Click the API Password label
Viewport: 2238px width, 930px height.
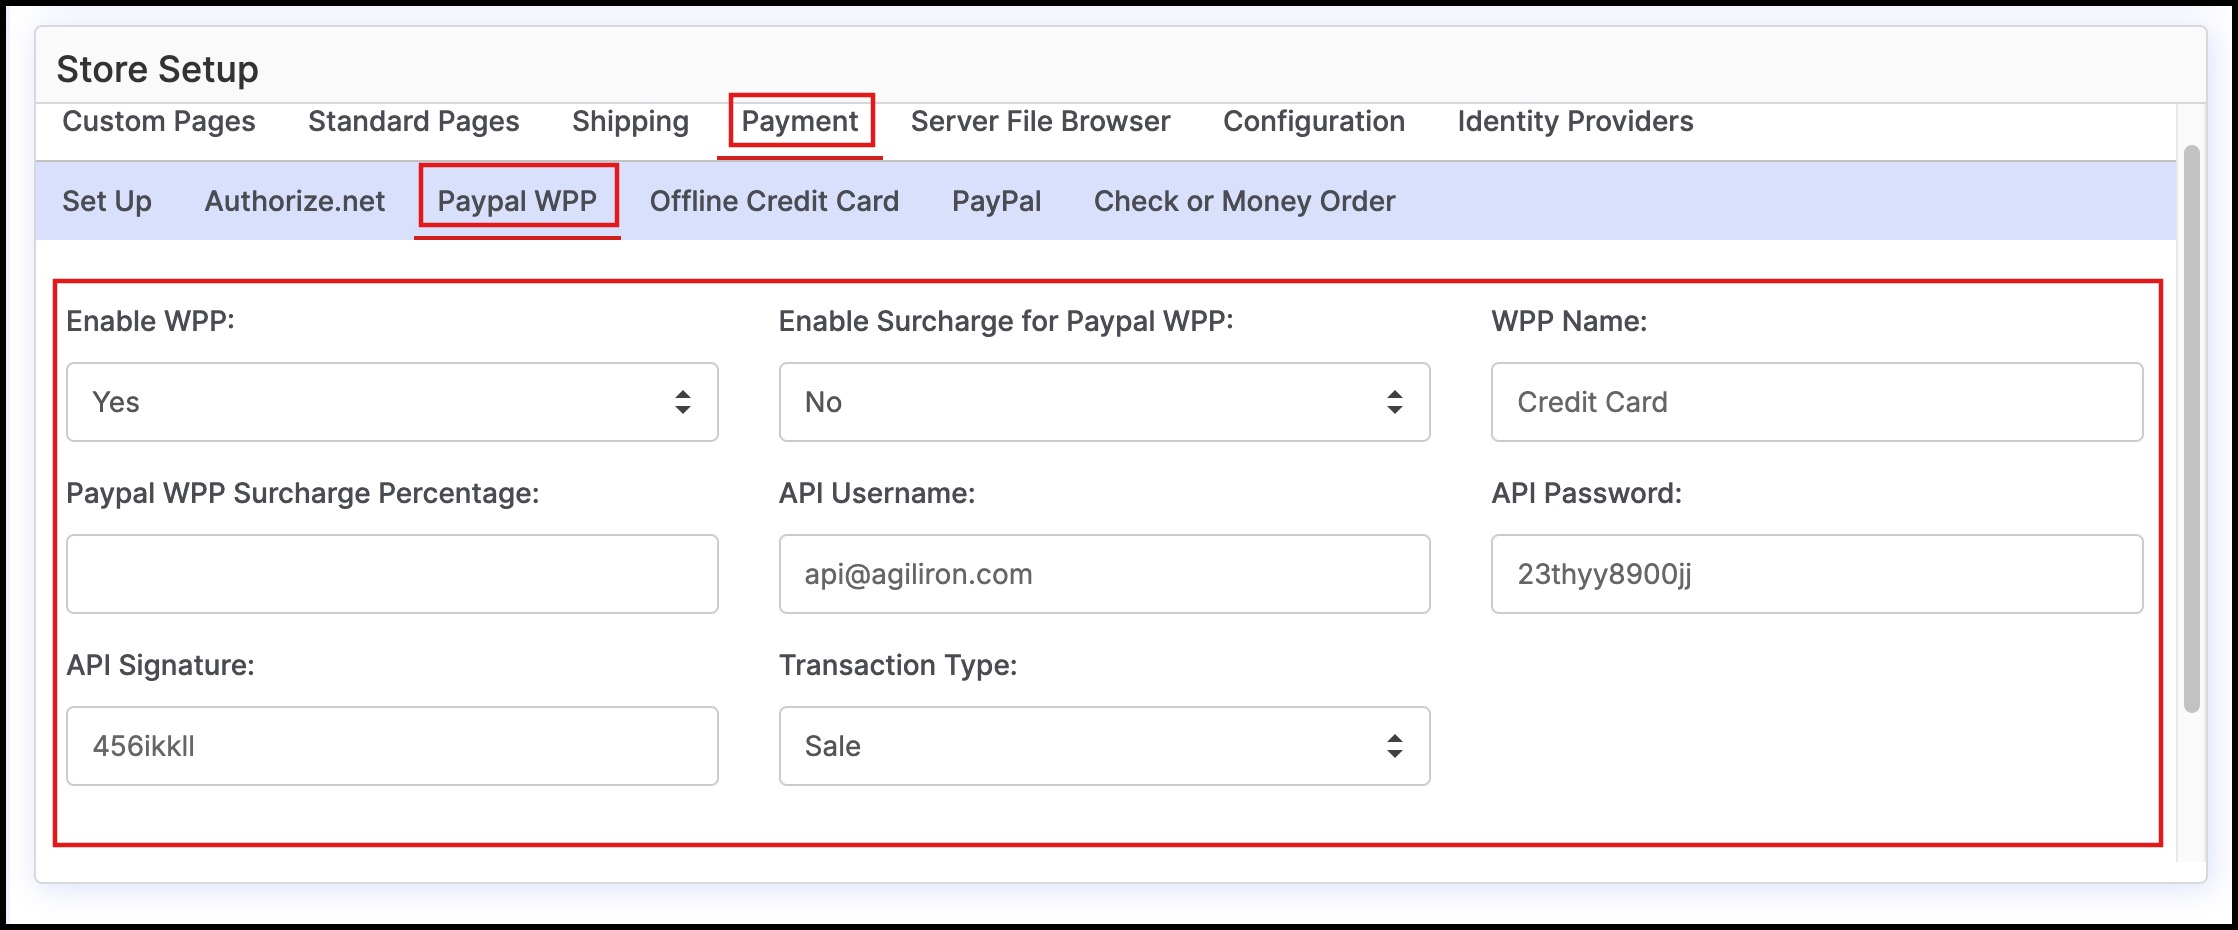(x=1587, y=493)
